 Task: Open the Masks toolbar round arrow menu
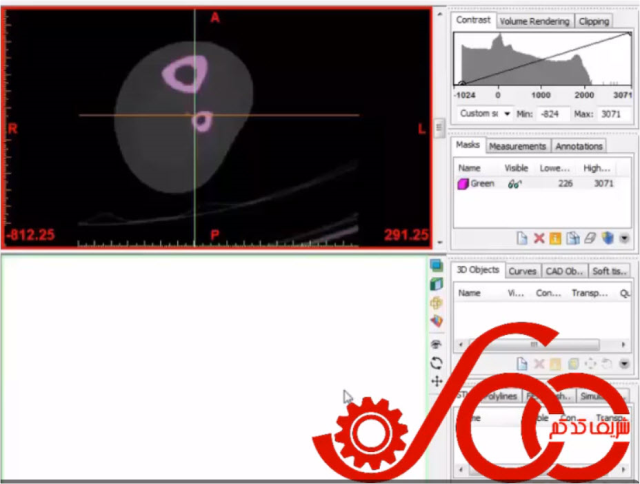pos(624,238)
